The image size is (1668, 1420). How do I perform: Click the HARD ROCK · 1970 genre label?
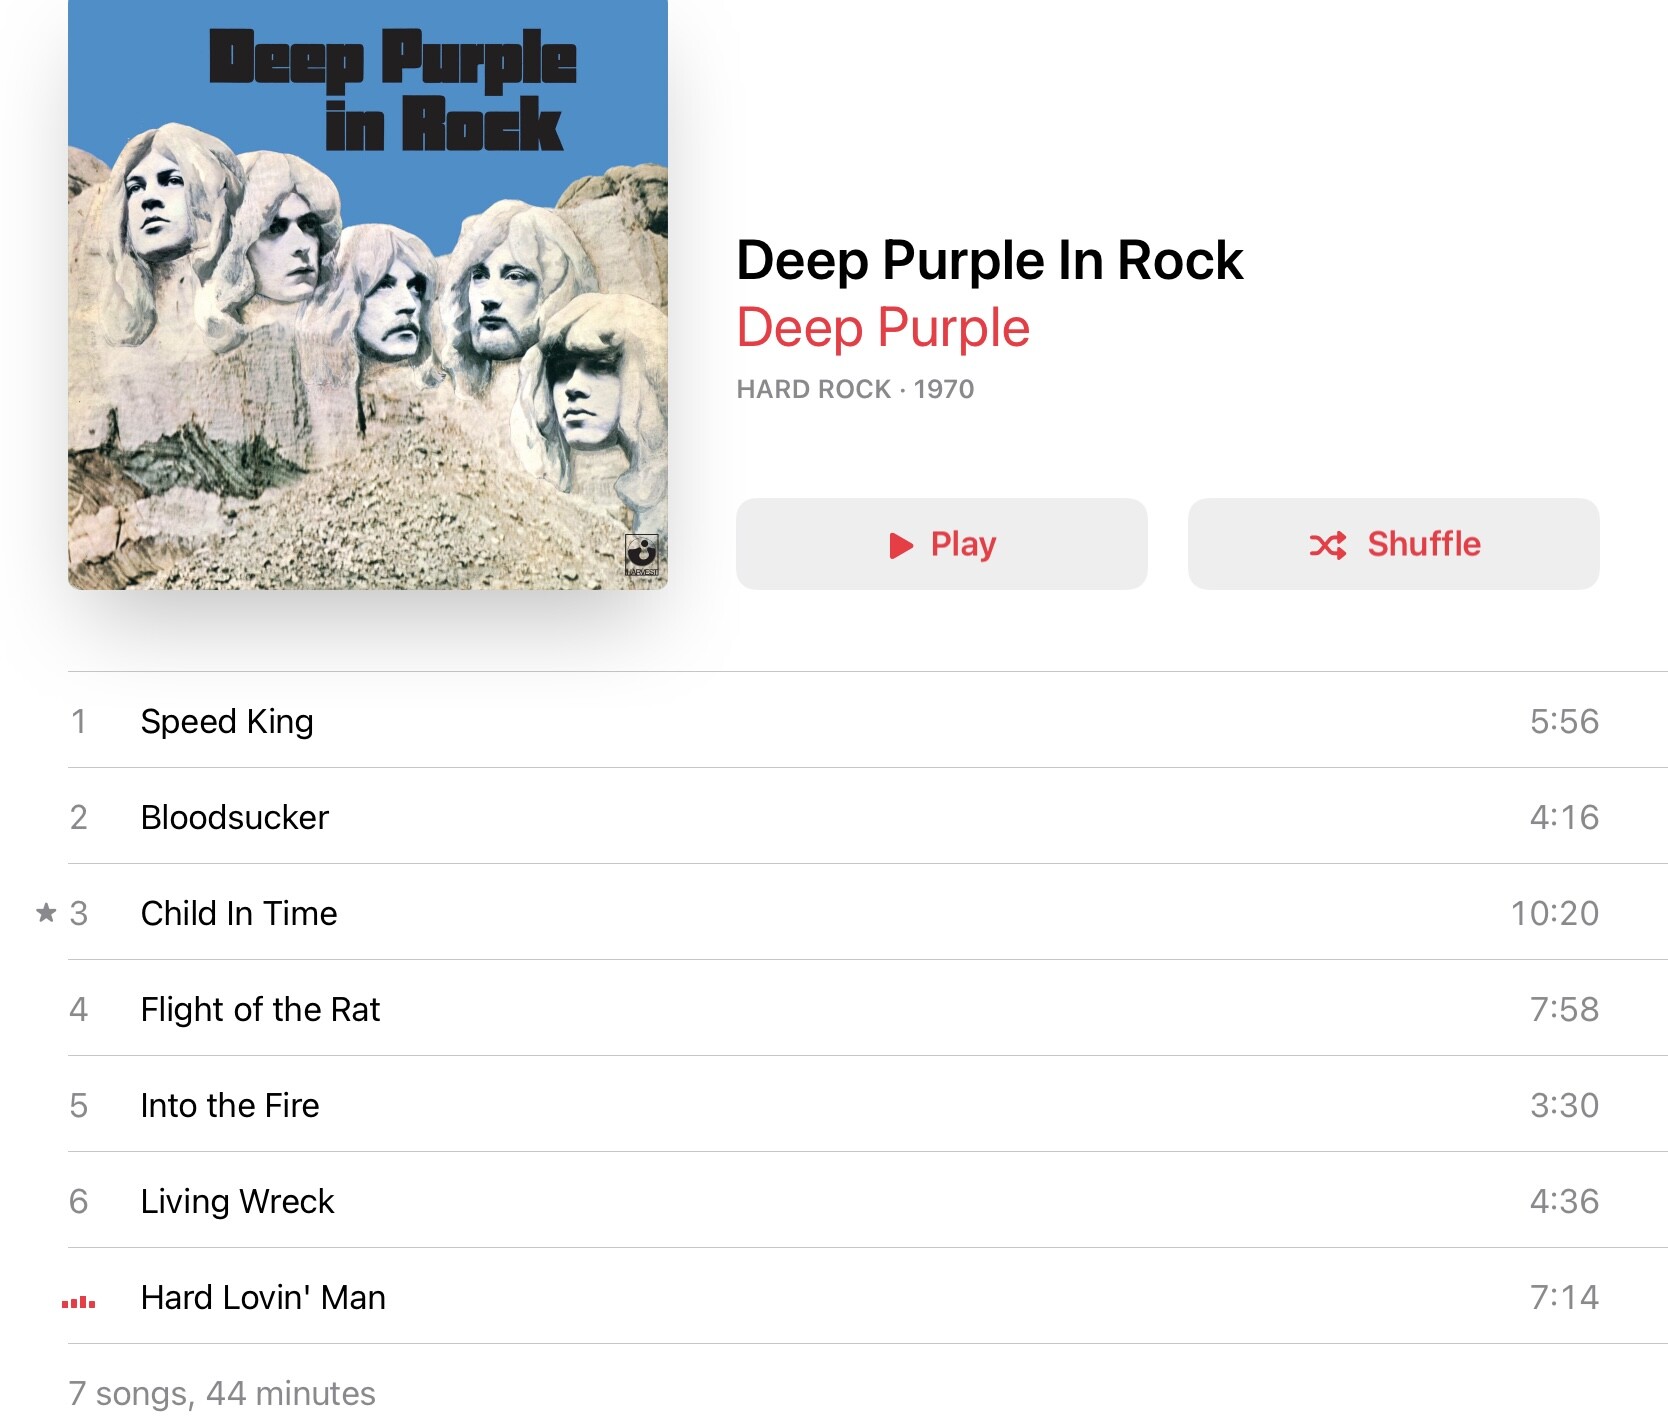[x=855, y=389]
